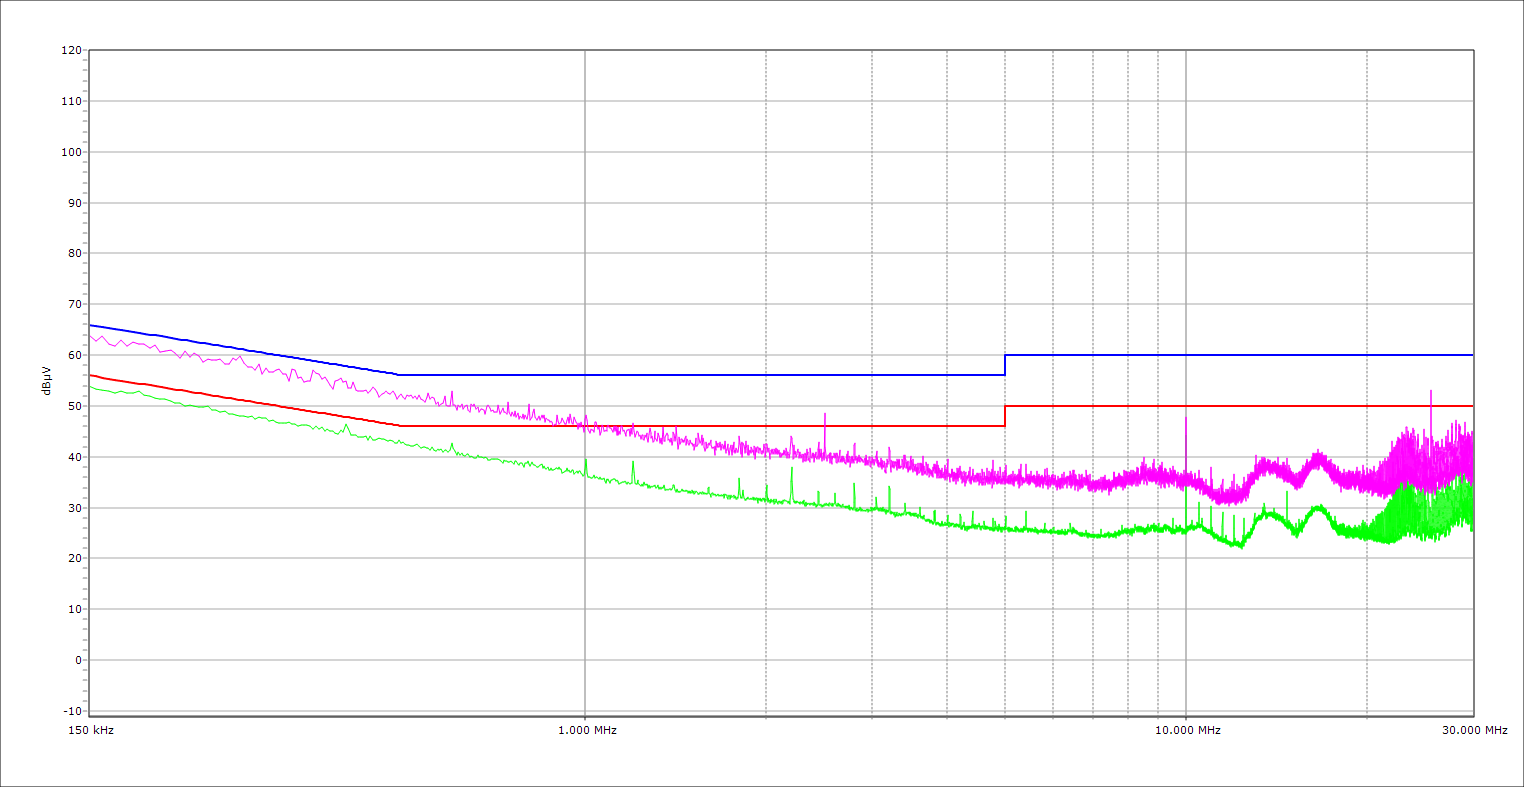1524x787 pixels.
Task: Select magenta spike peak exceeding the red limit
Action: tap(1430, 392)
